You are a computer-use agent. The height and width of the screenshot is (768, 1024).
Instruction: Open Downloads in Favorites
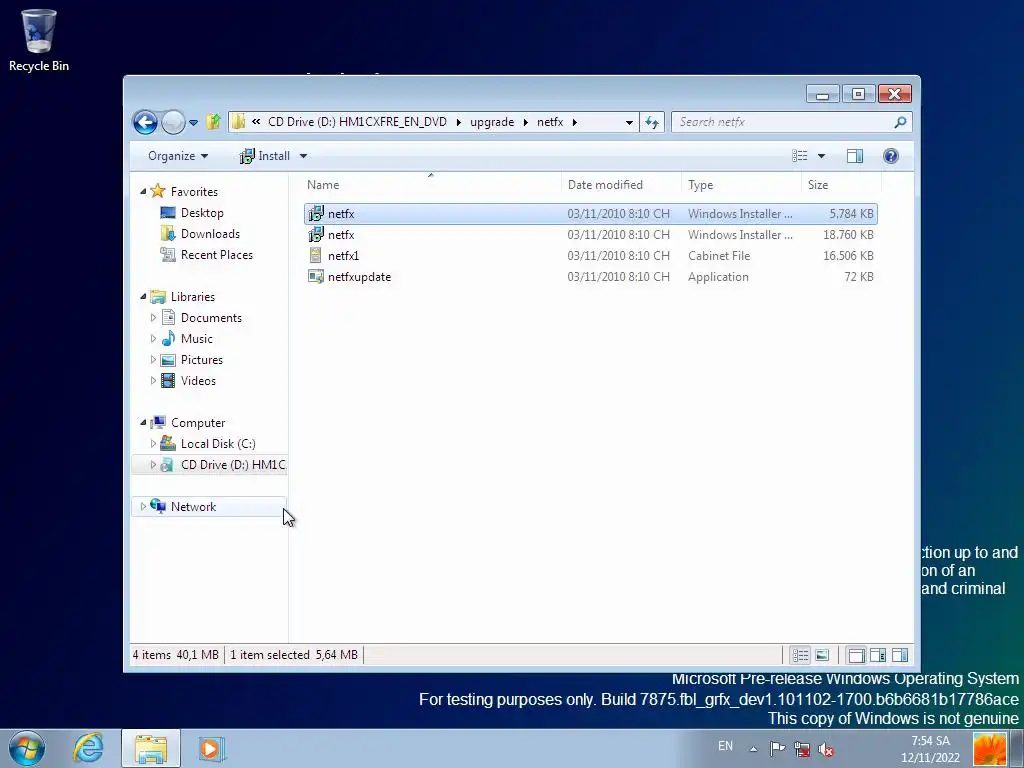(x=210, y=234)
